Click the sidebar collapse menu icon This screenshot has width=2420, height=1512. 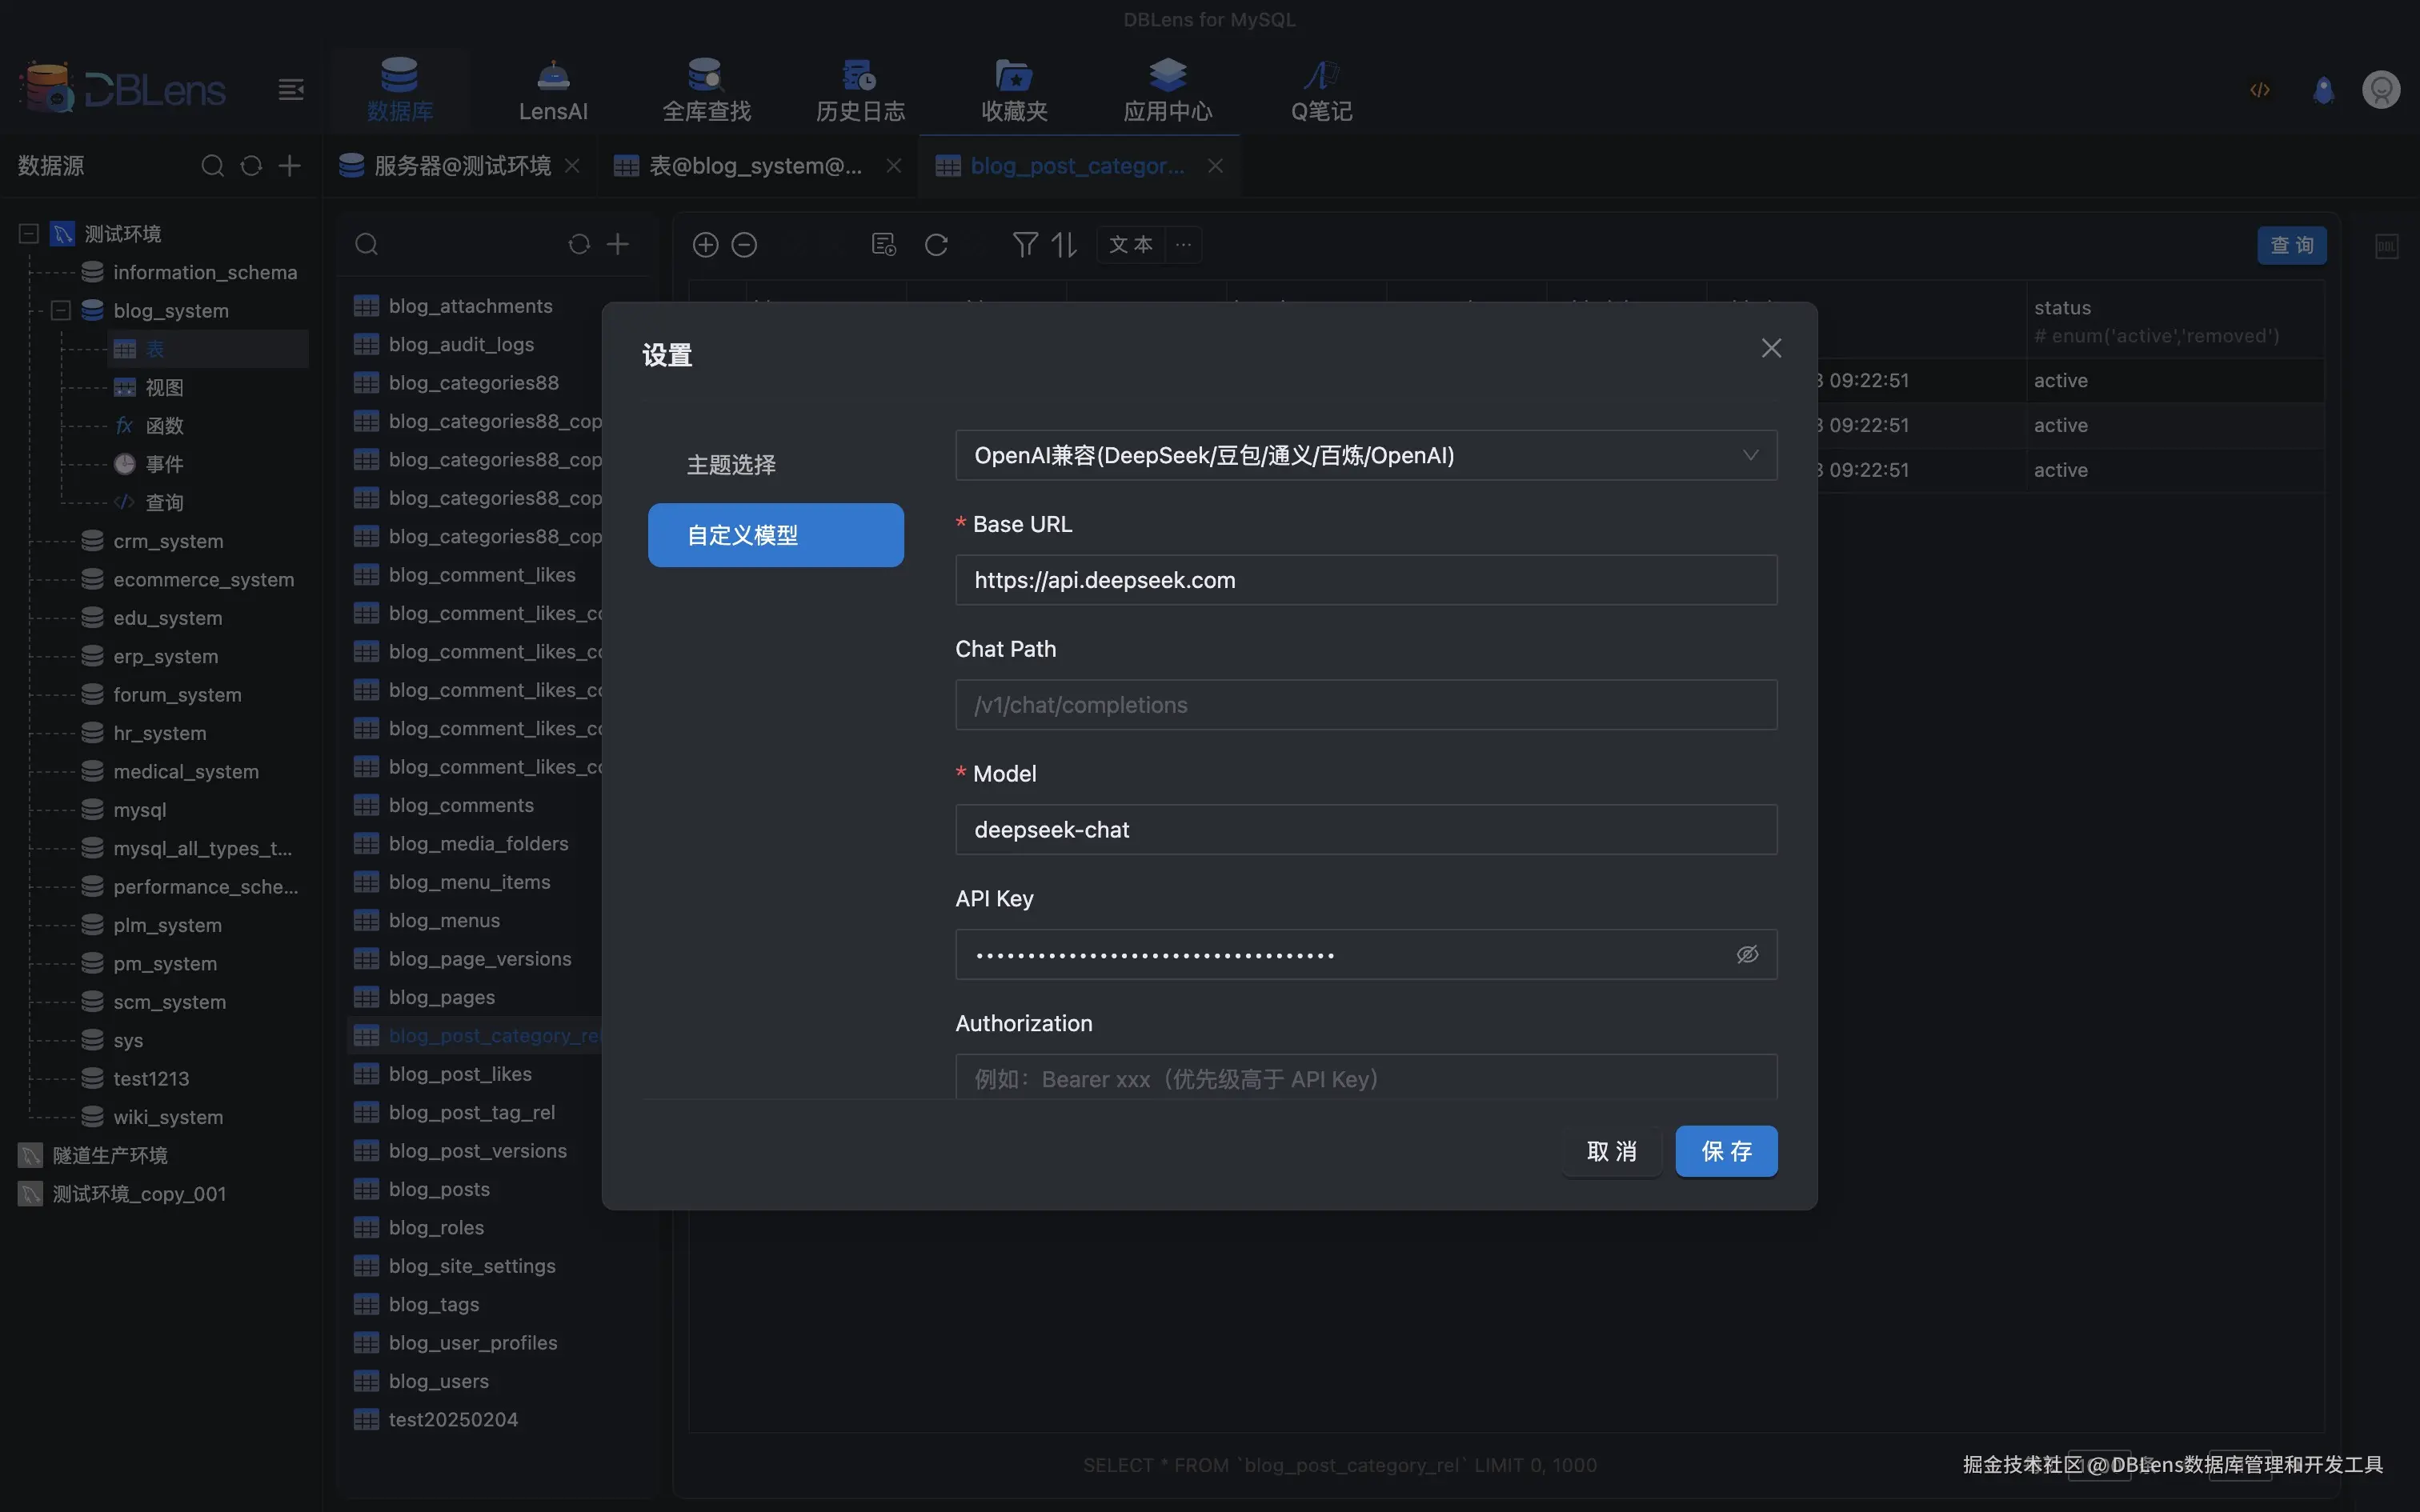tap(290, 90)
